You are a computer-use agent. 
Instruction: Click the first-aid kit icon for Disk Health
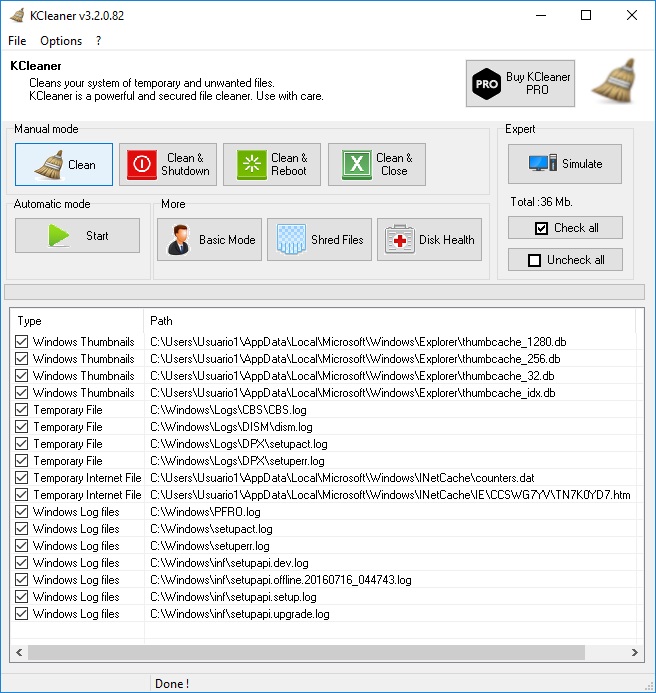coord(399,240)
